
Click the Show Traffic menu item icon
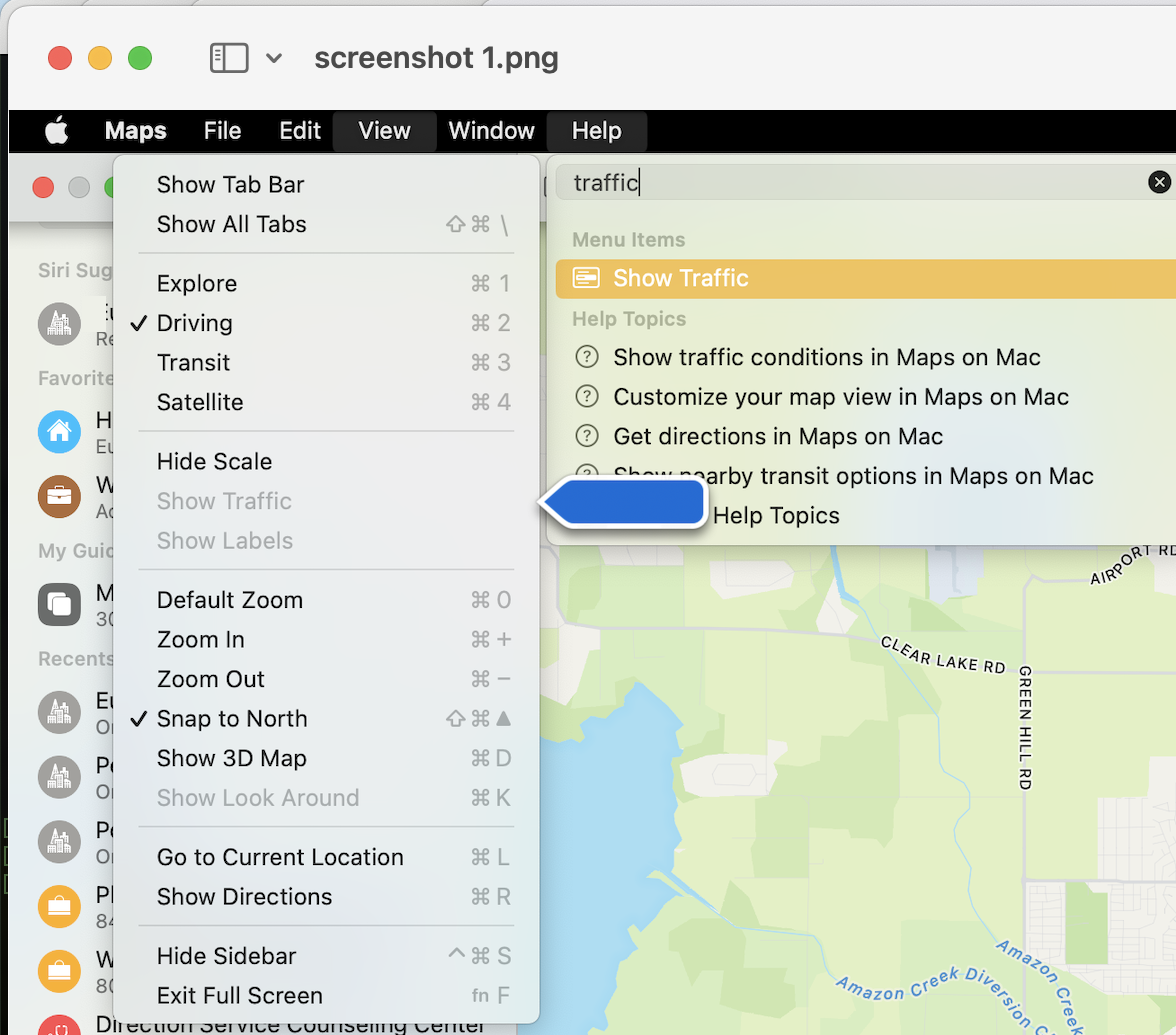click(x=586, y=278)
